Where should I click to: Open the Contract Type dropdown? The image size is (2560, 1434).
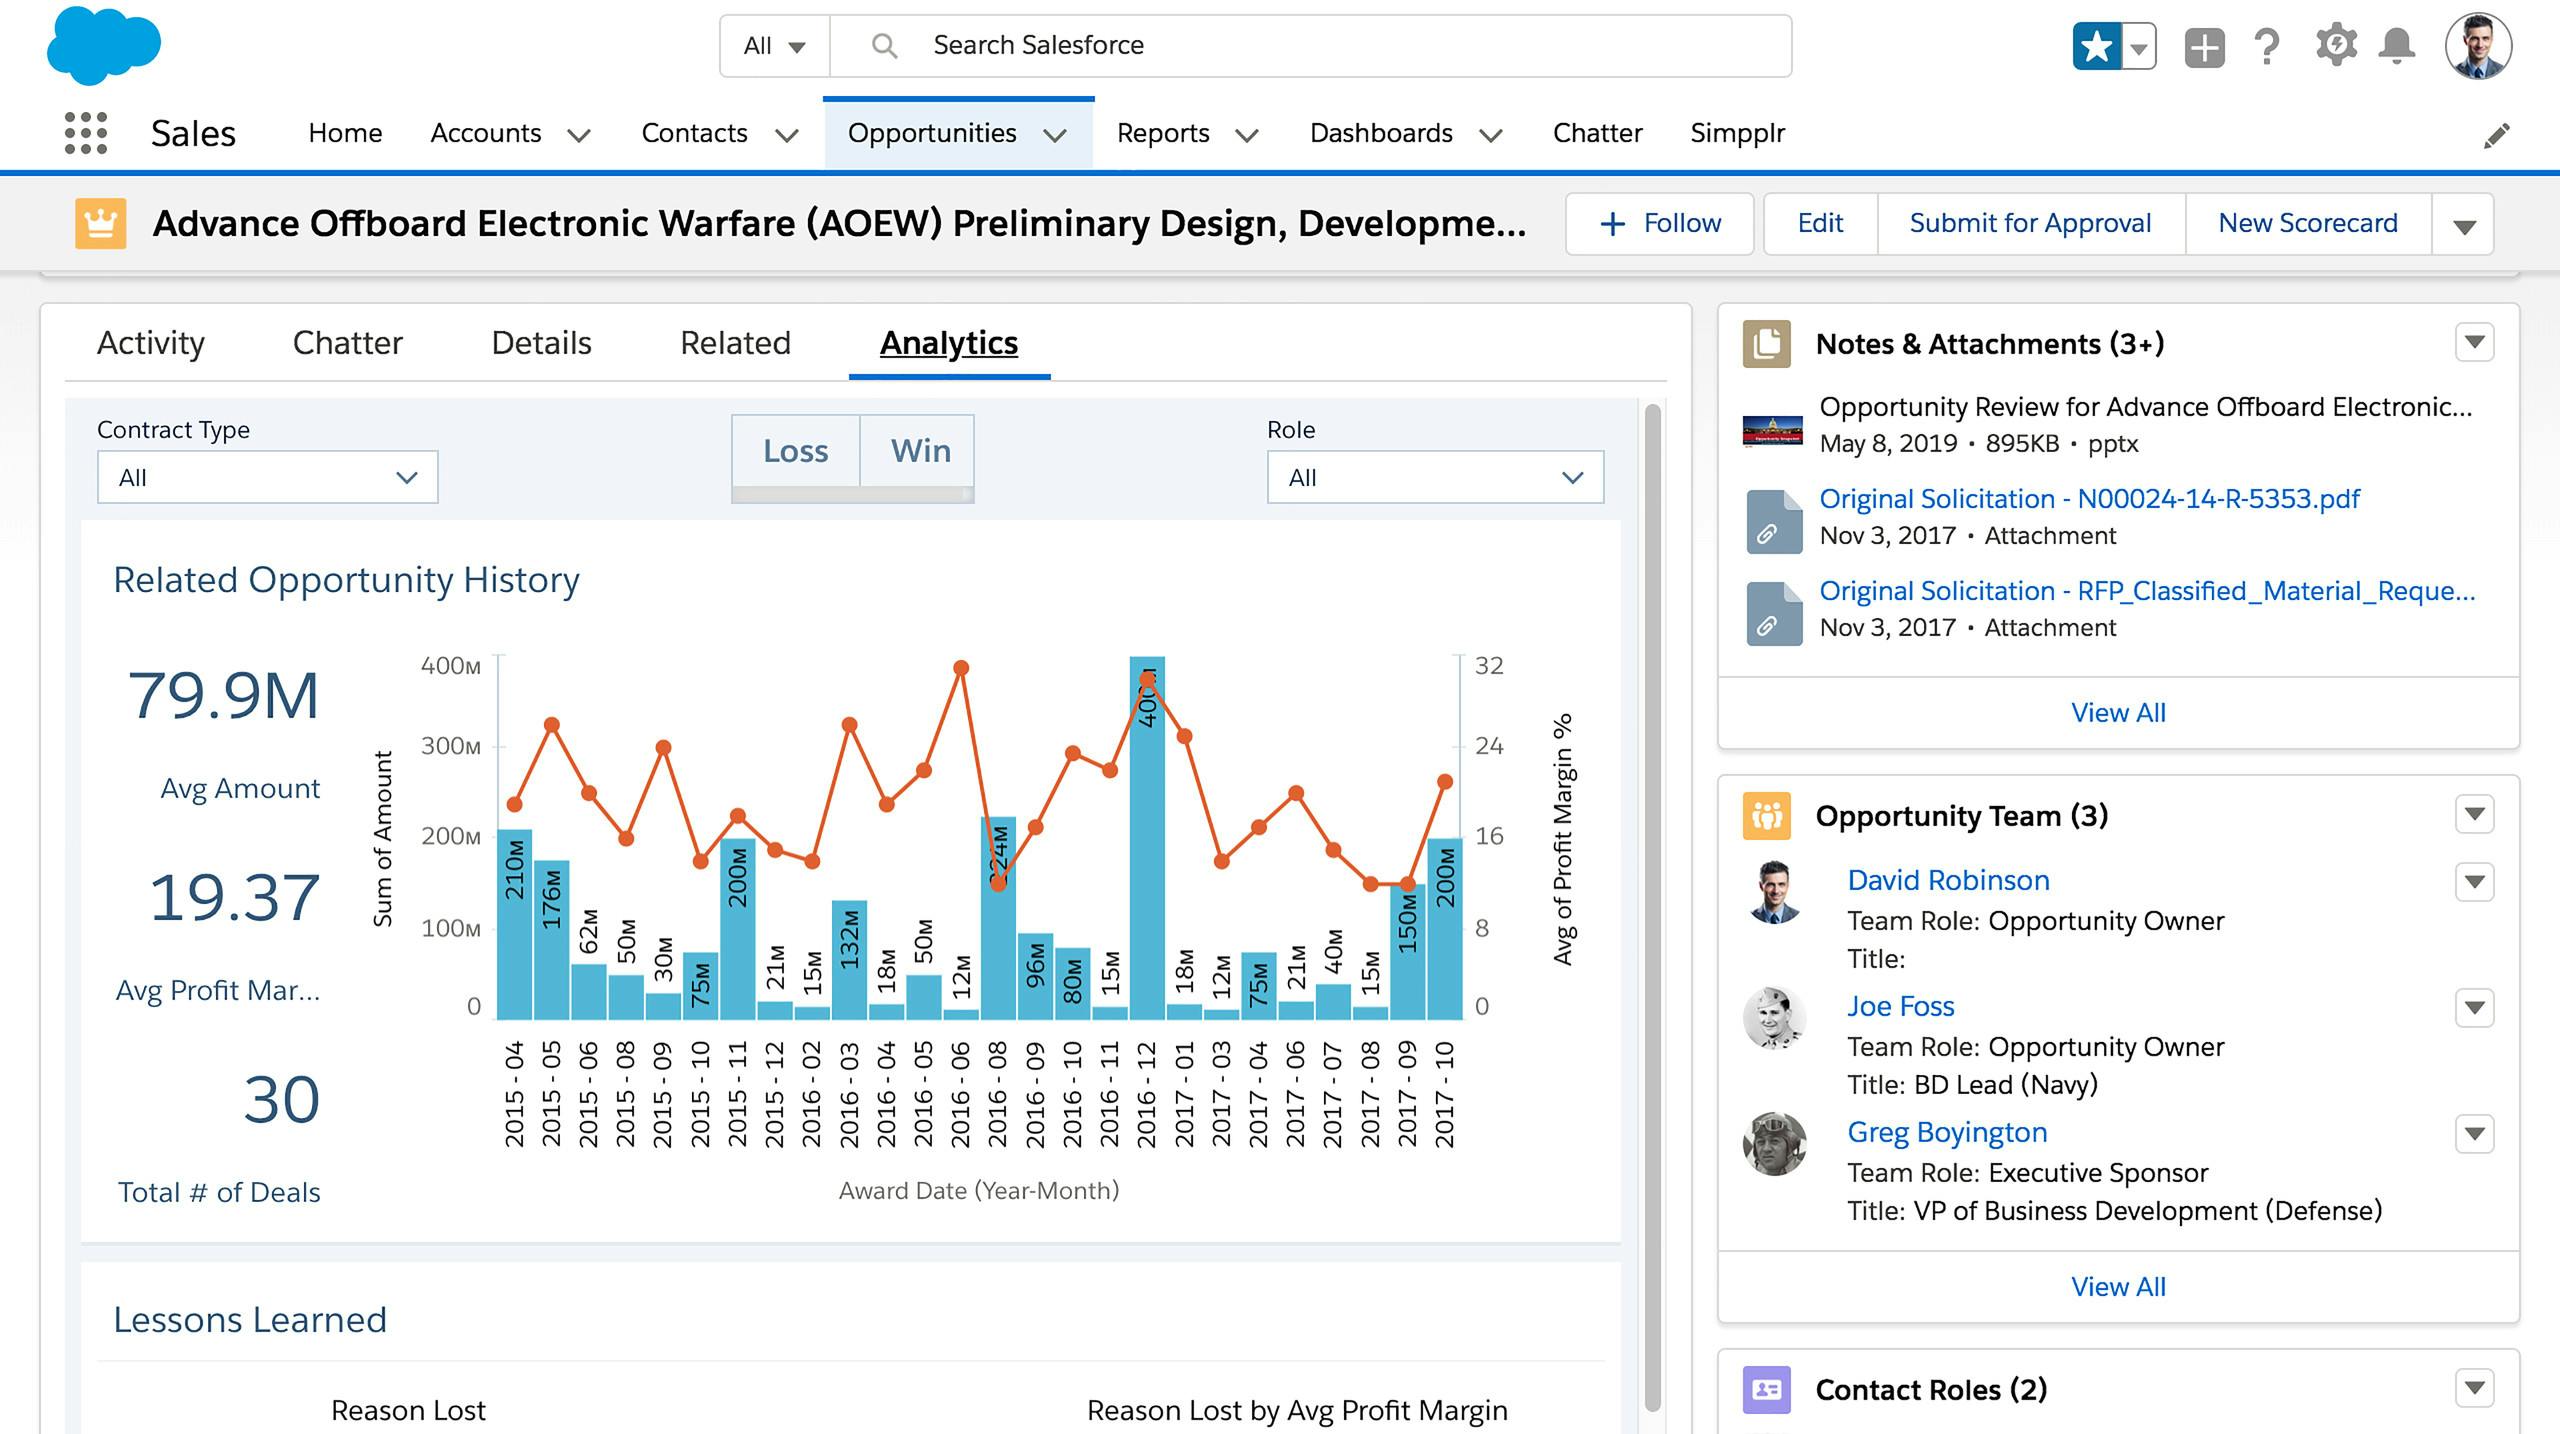[x=267, y=477]
